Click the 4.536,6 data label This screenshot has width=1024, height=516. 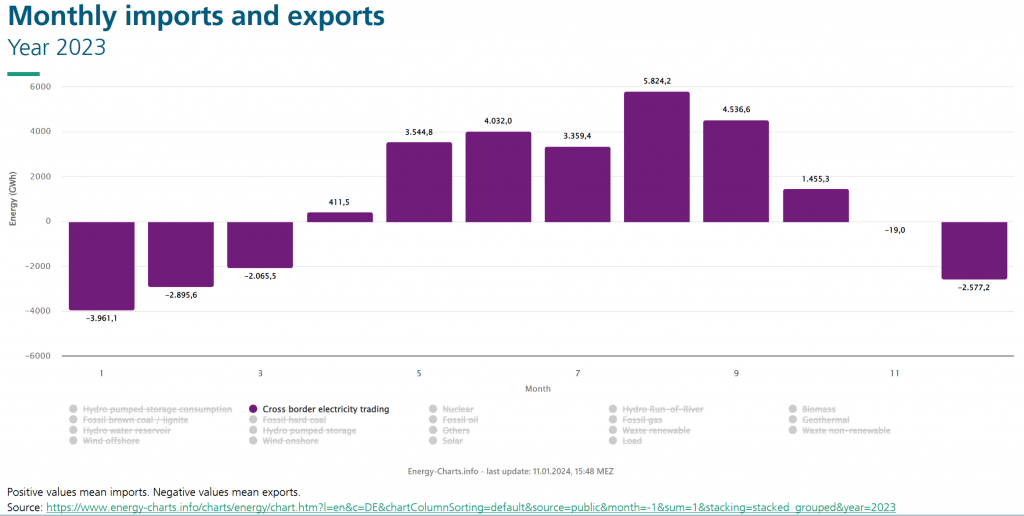(736, 109)
